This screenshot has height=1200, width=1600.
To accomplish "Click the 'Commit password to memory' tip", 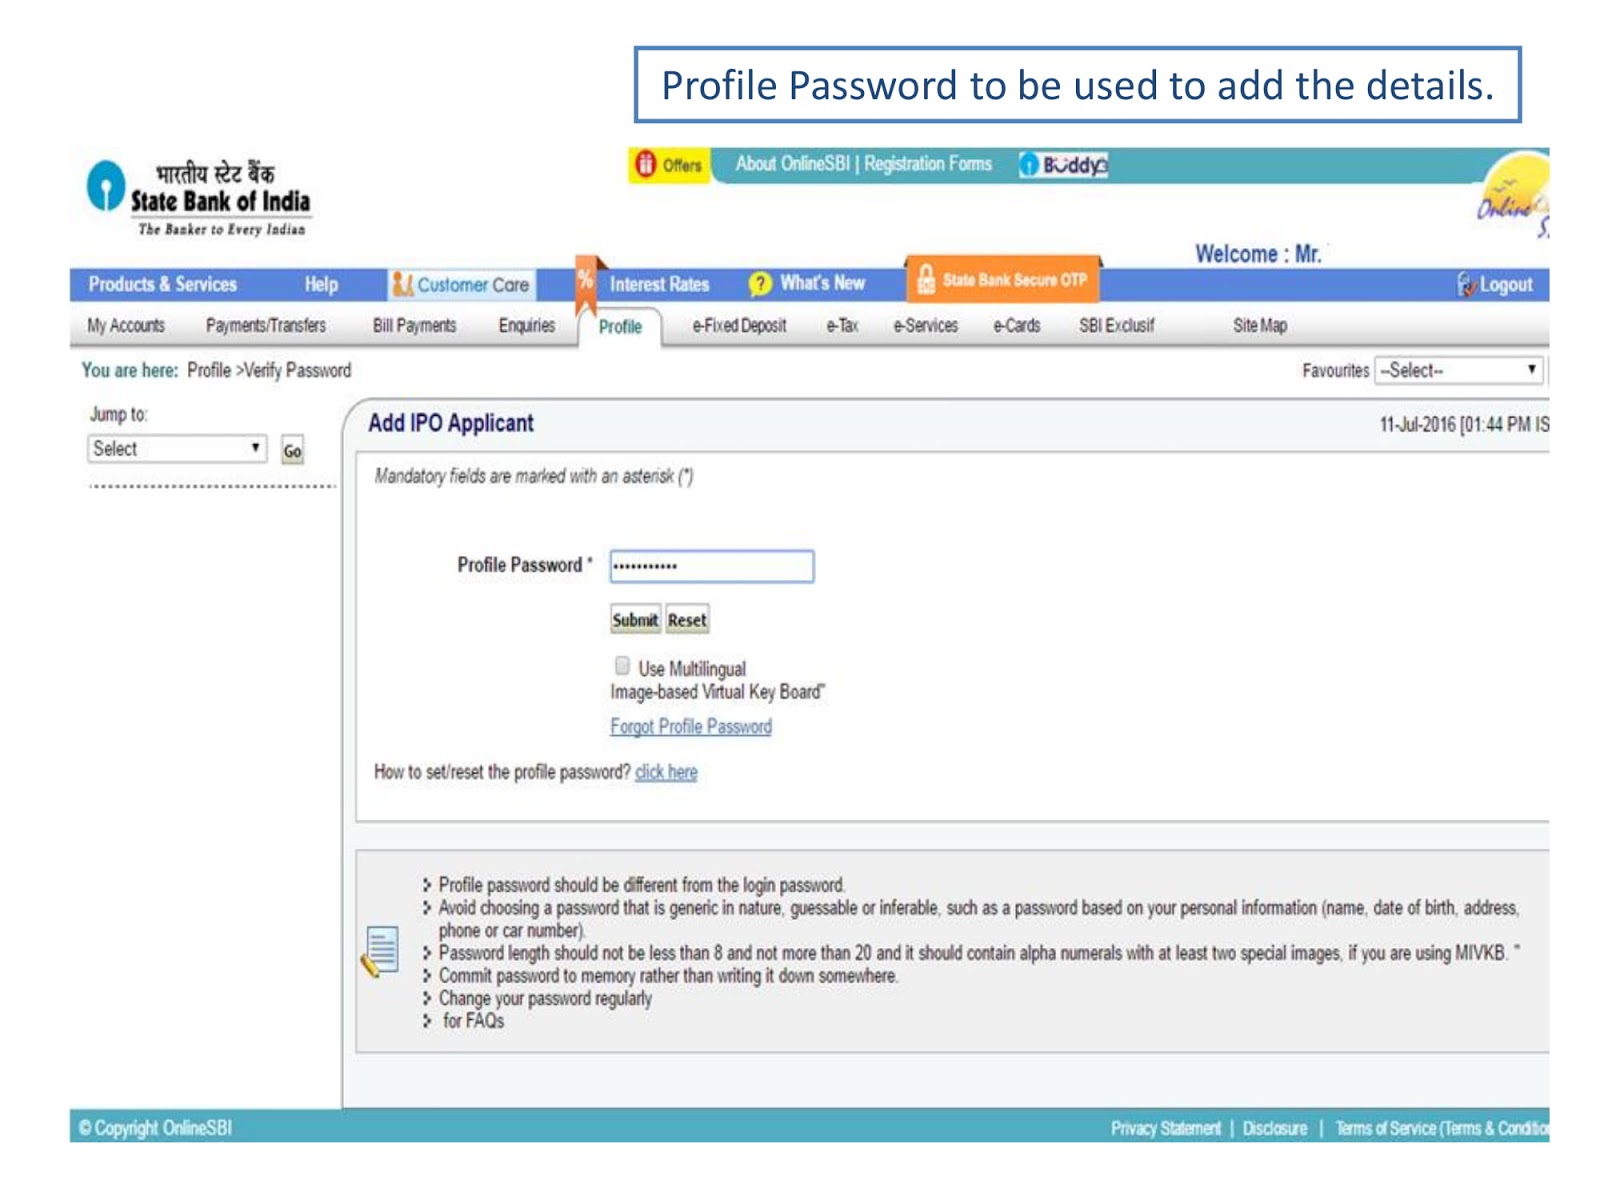I will click(x=668, y=976).
